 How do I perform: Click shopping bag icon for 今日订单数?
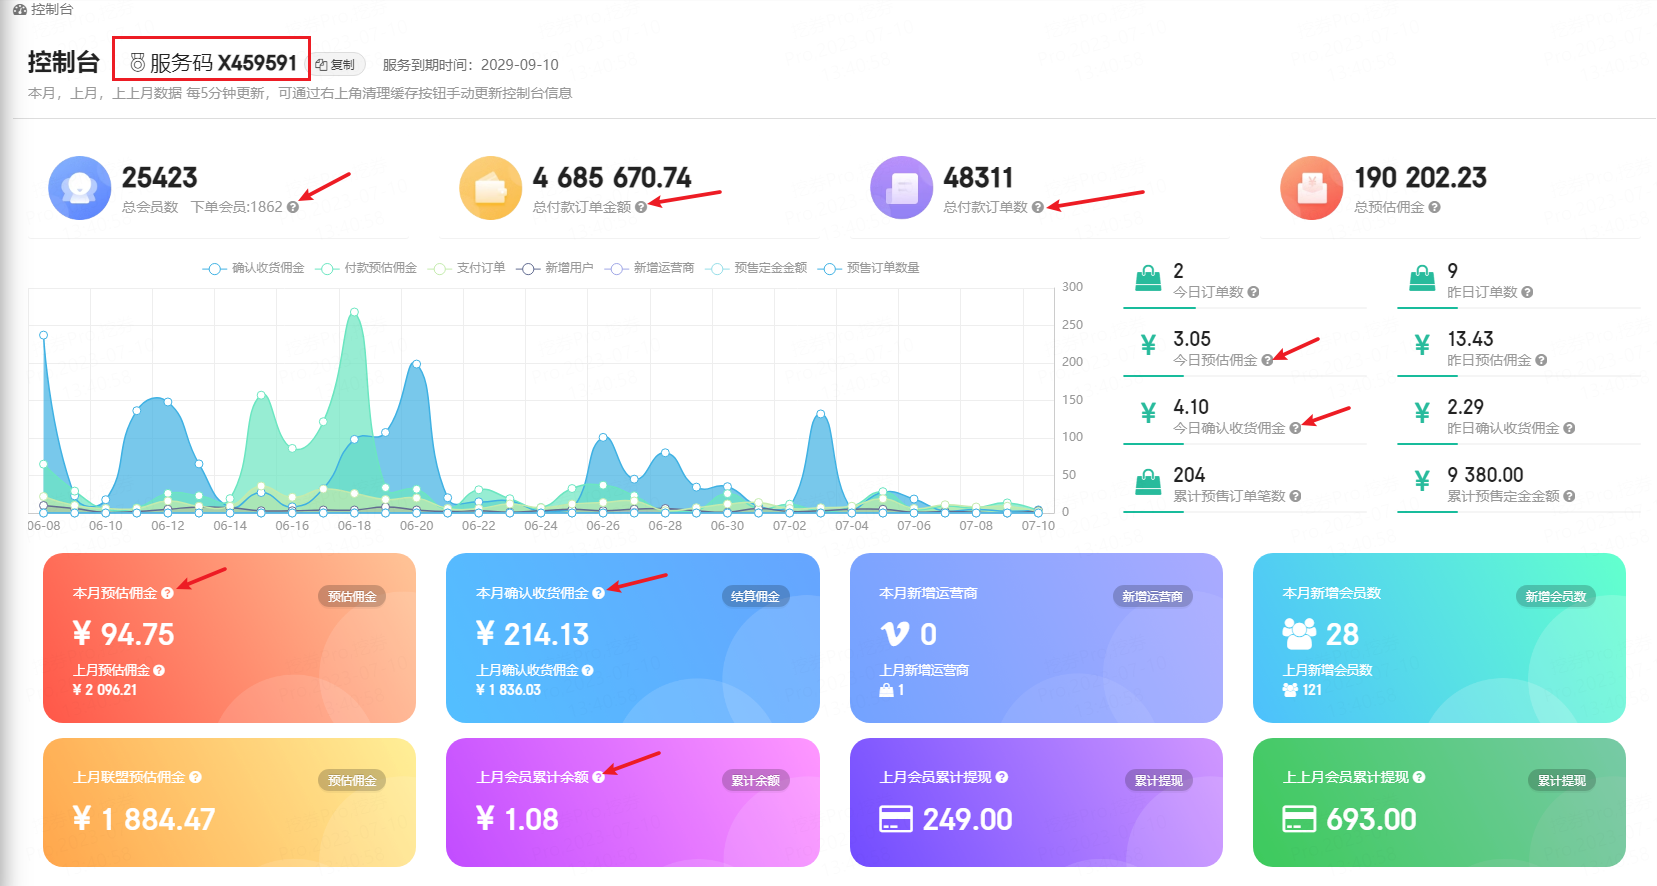click(x=1148, y=279)
